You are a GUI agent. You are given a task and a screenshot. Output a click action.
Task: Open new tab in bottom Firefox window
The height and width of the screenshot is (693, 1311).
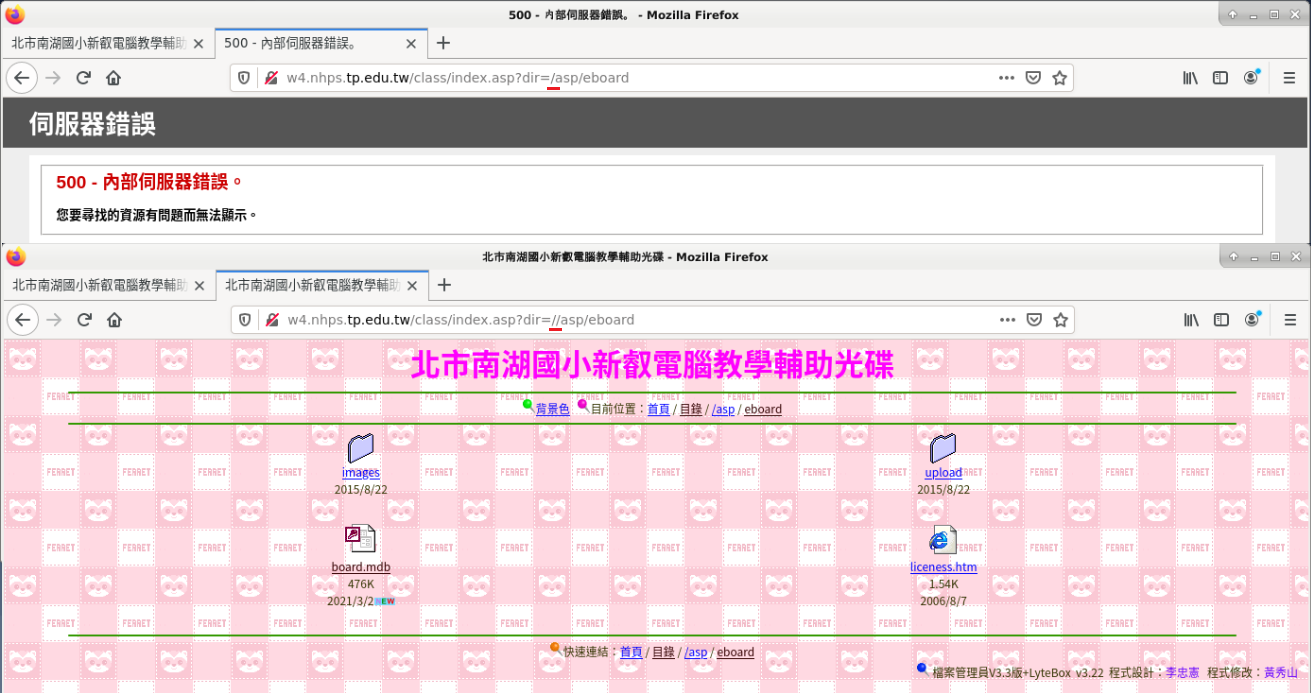(444, 285)
